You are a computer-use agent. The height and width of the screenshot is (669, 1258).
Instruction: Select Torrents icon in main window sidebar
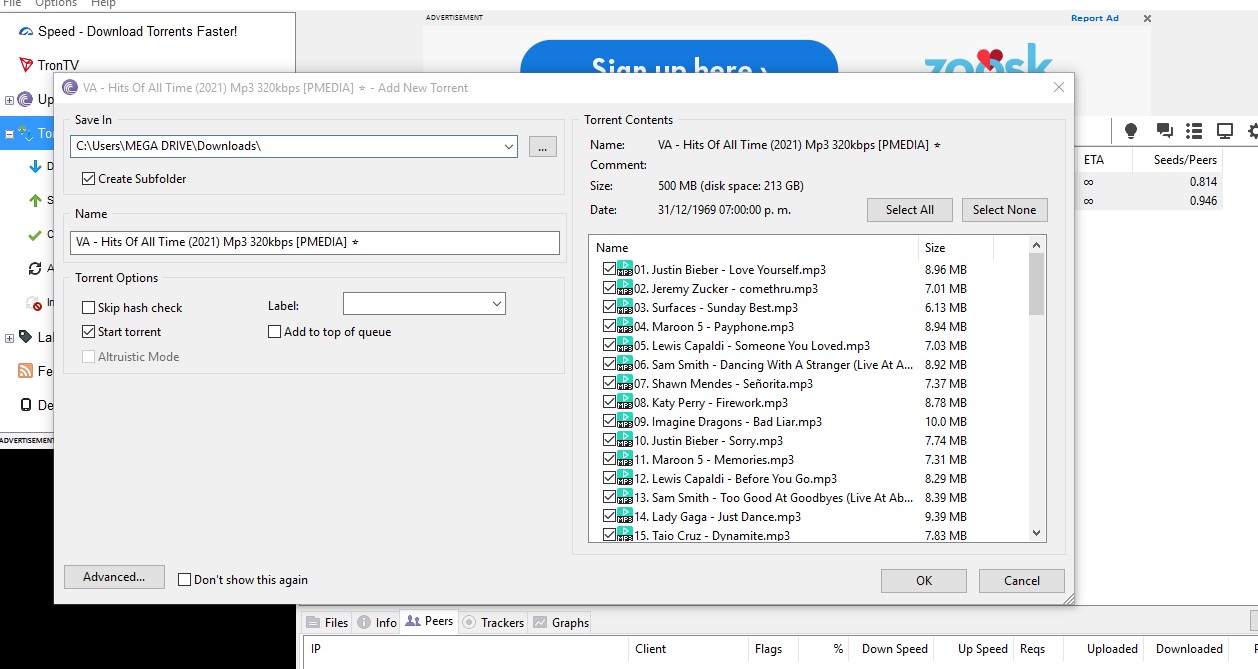tap(26, 133)
